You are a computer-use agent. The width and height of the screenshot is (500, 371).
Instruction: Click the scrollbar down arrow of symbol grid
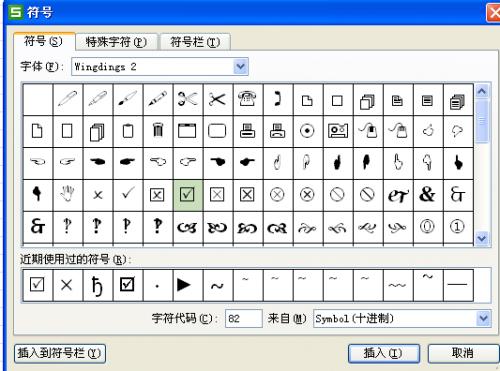point(482,238)
